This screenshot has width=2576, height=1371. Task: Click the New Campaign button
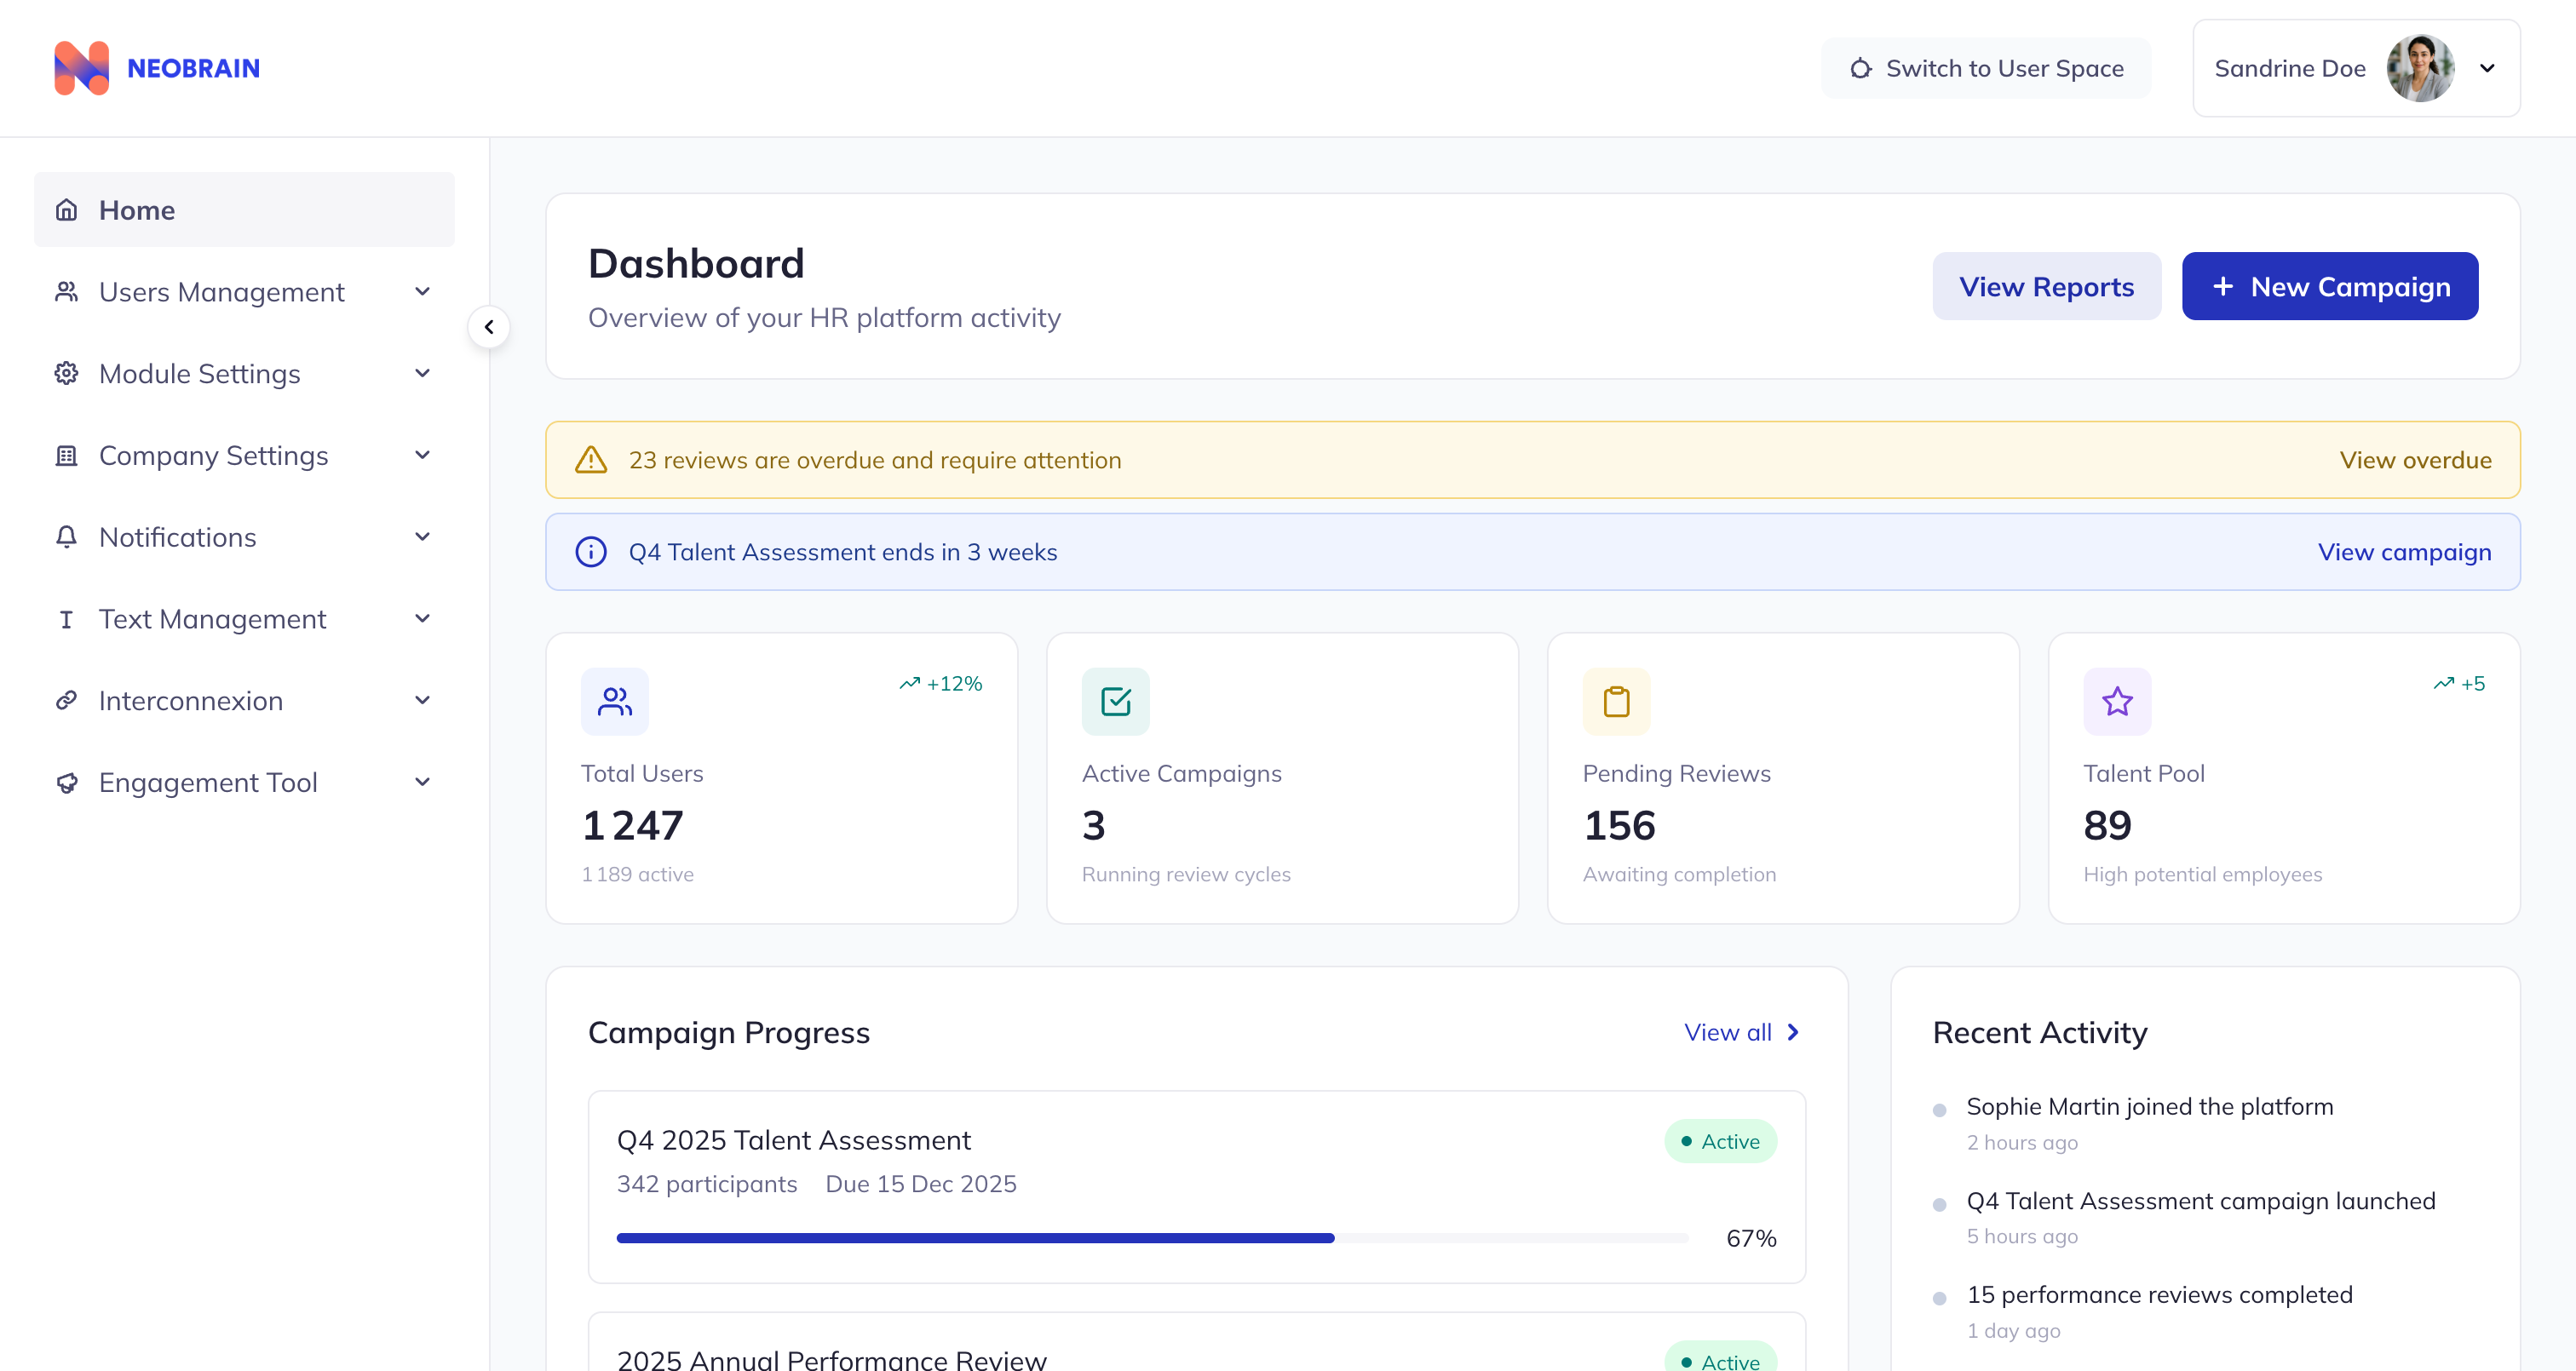[2330, 286]
